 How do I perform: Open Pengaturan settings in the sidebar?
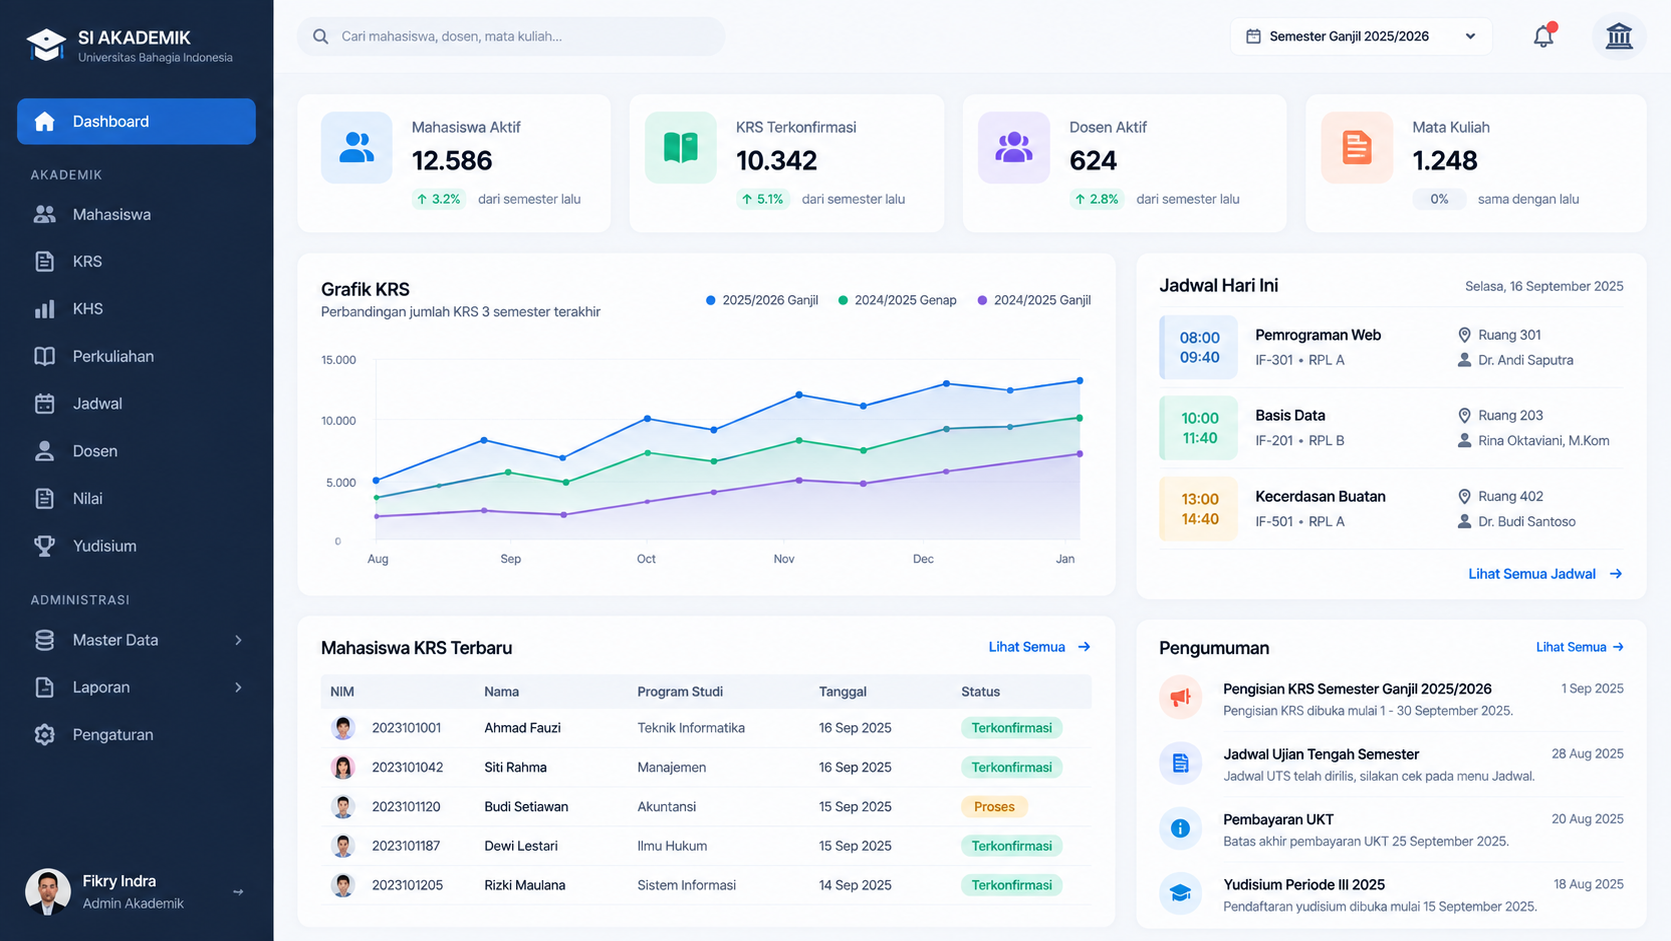[136, 734]
